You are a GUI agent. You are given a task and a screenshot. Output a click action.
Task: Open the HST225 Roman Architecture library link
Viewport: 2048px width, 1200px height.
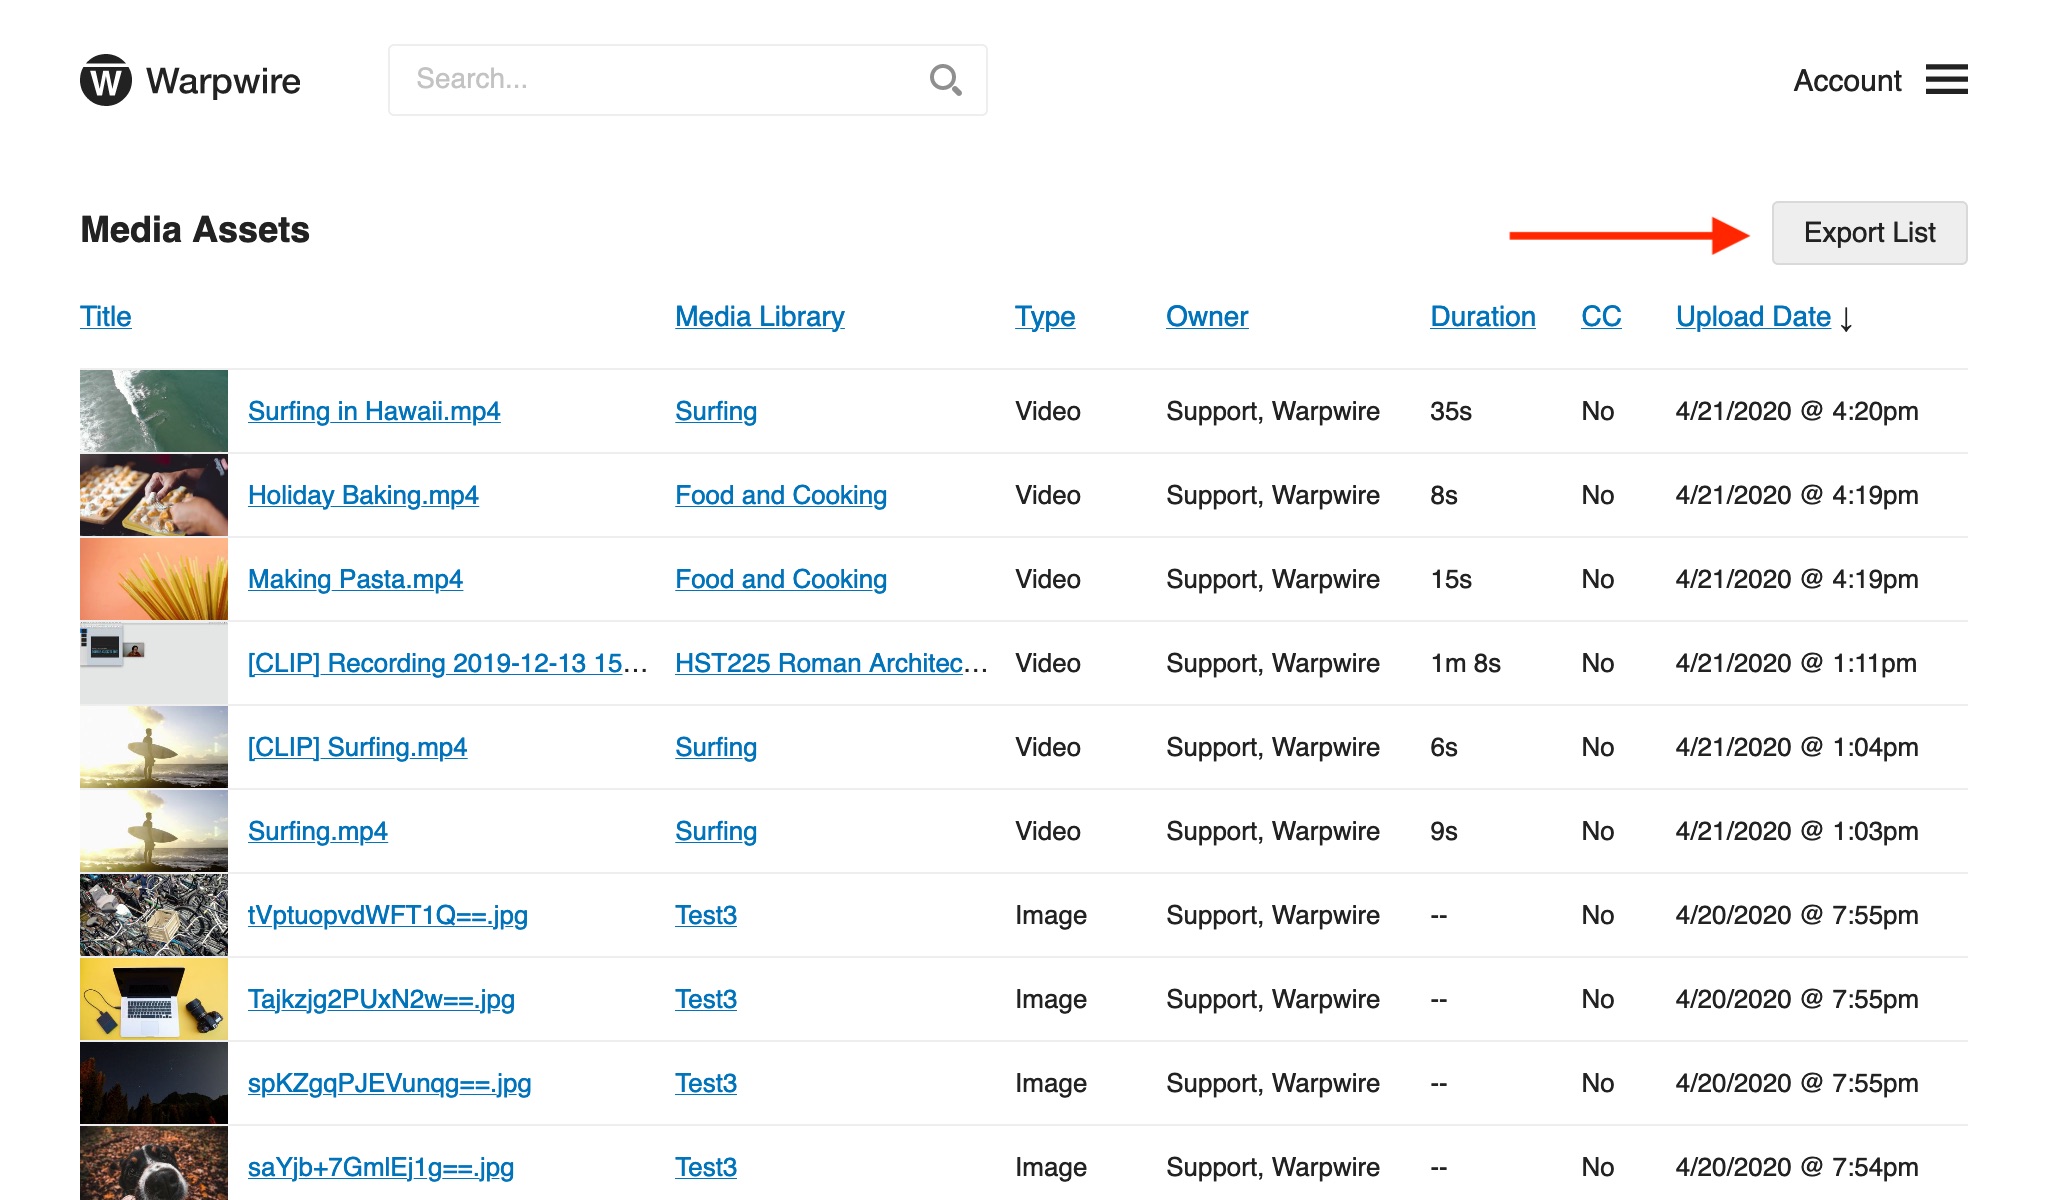coord(830,663)
